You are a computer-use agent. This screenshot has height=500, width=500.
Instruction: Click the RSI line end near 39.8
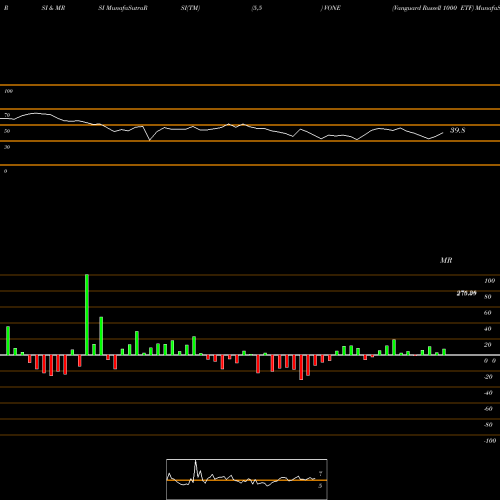(x=443, y=133)
